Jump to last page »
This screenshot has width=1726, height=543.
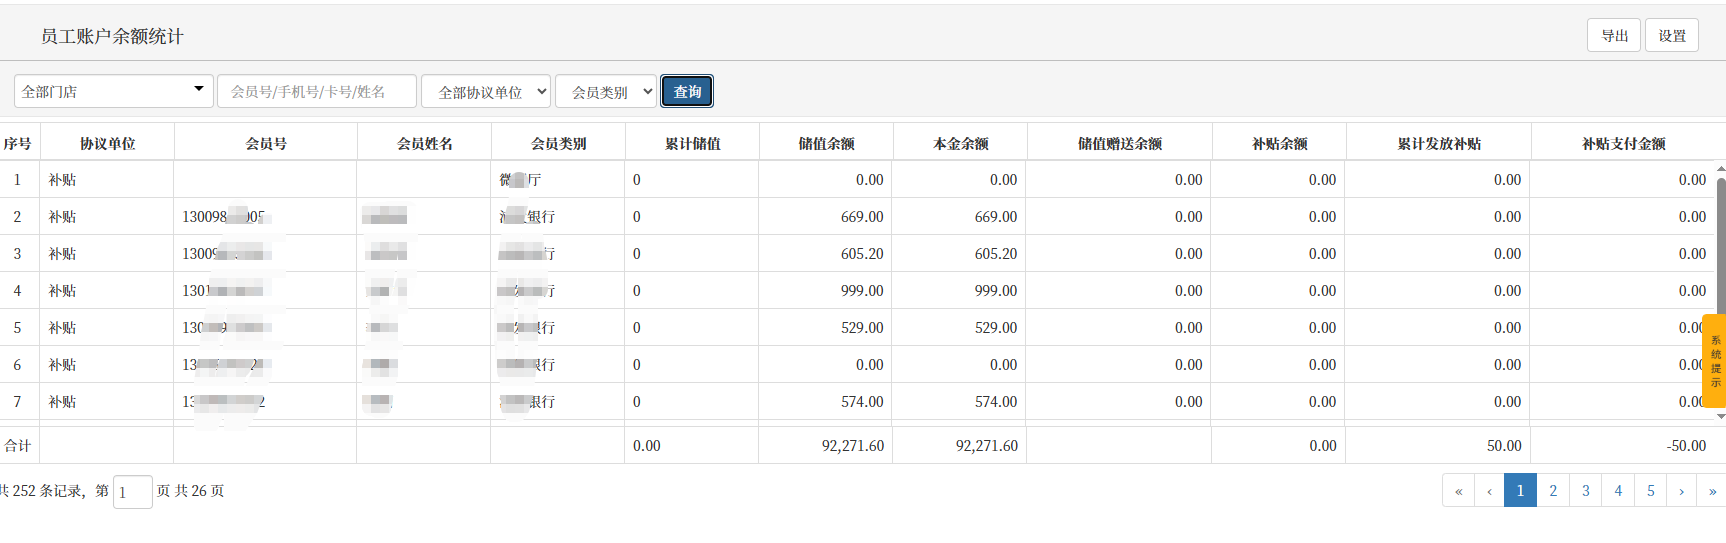click(x=1712, y=491)
